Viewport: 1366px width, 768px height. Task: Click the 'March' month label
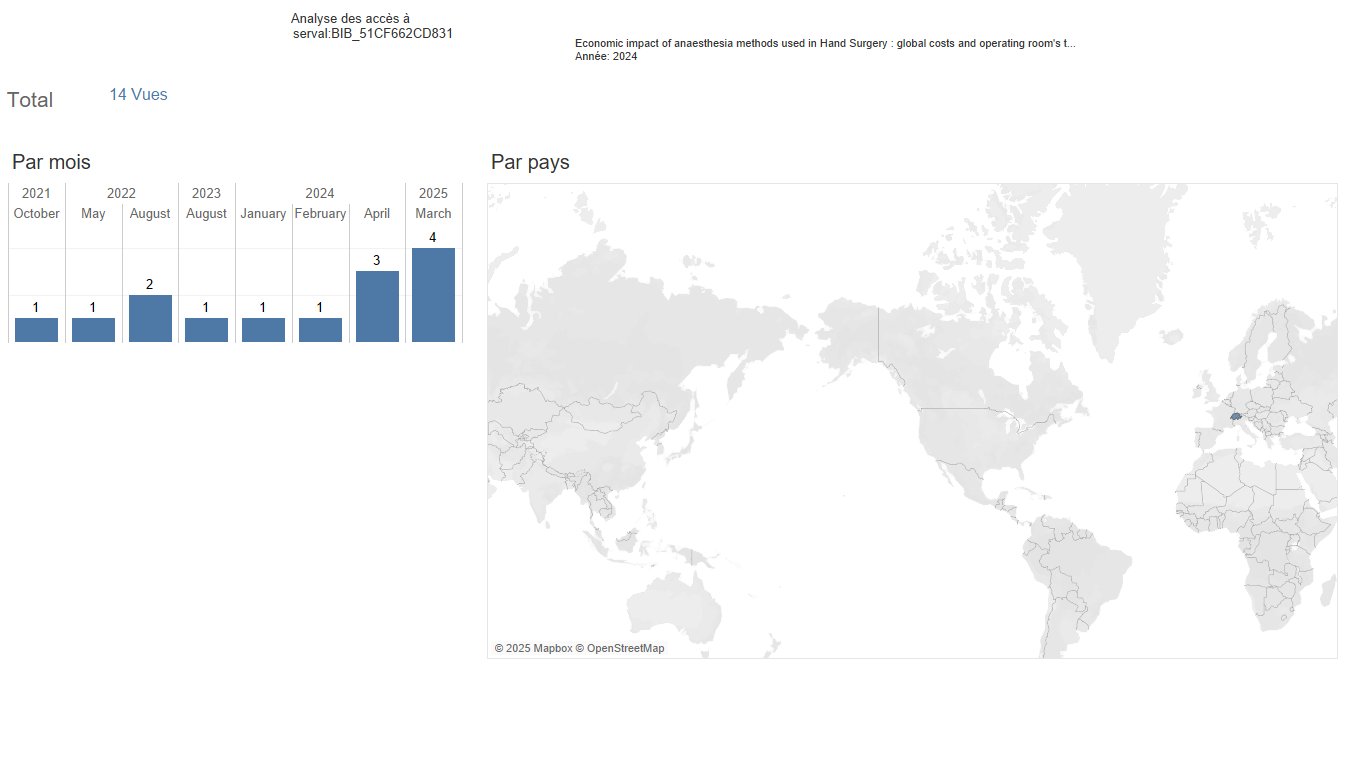click(433, 213)
